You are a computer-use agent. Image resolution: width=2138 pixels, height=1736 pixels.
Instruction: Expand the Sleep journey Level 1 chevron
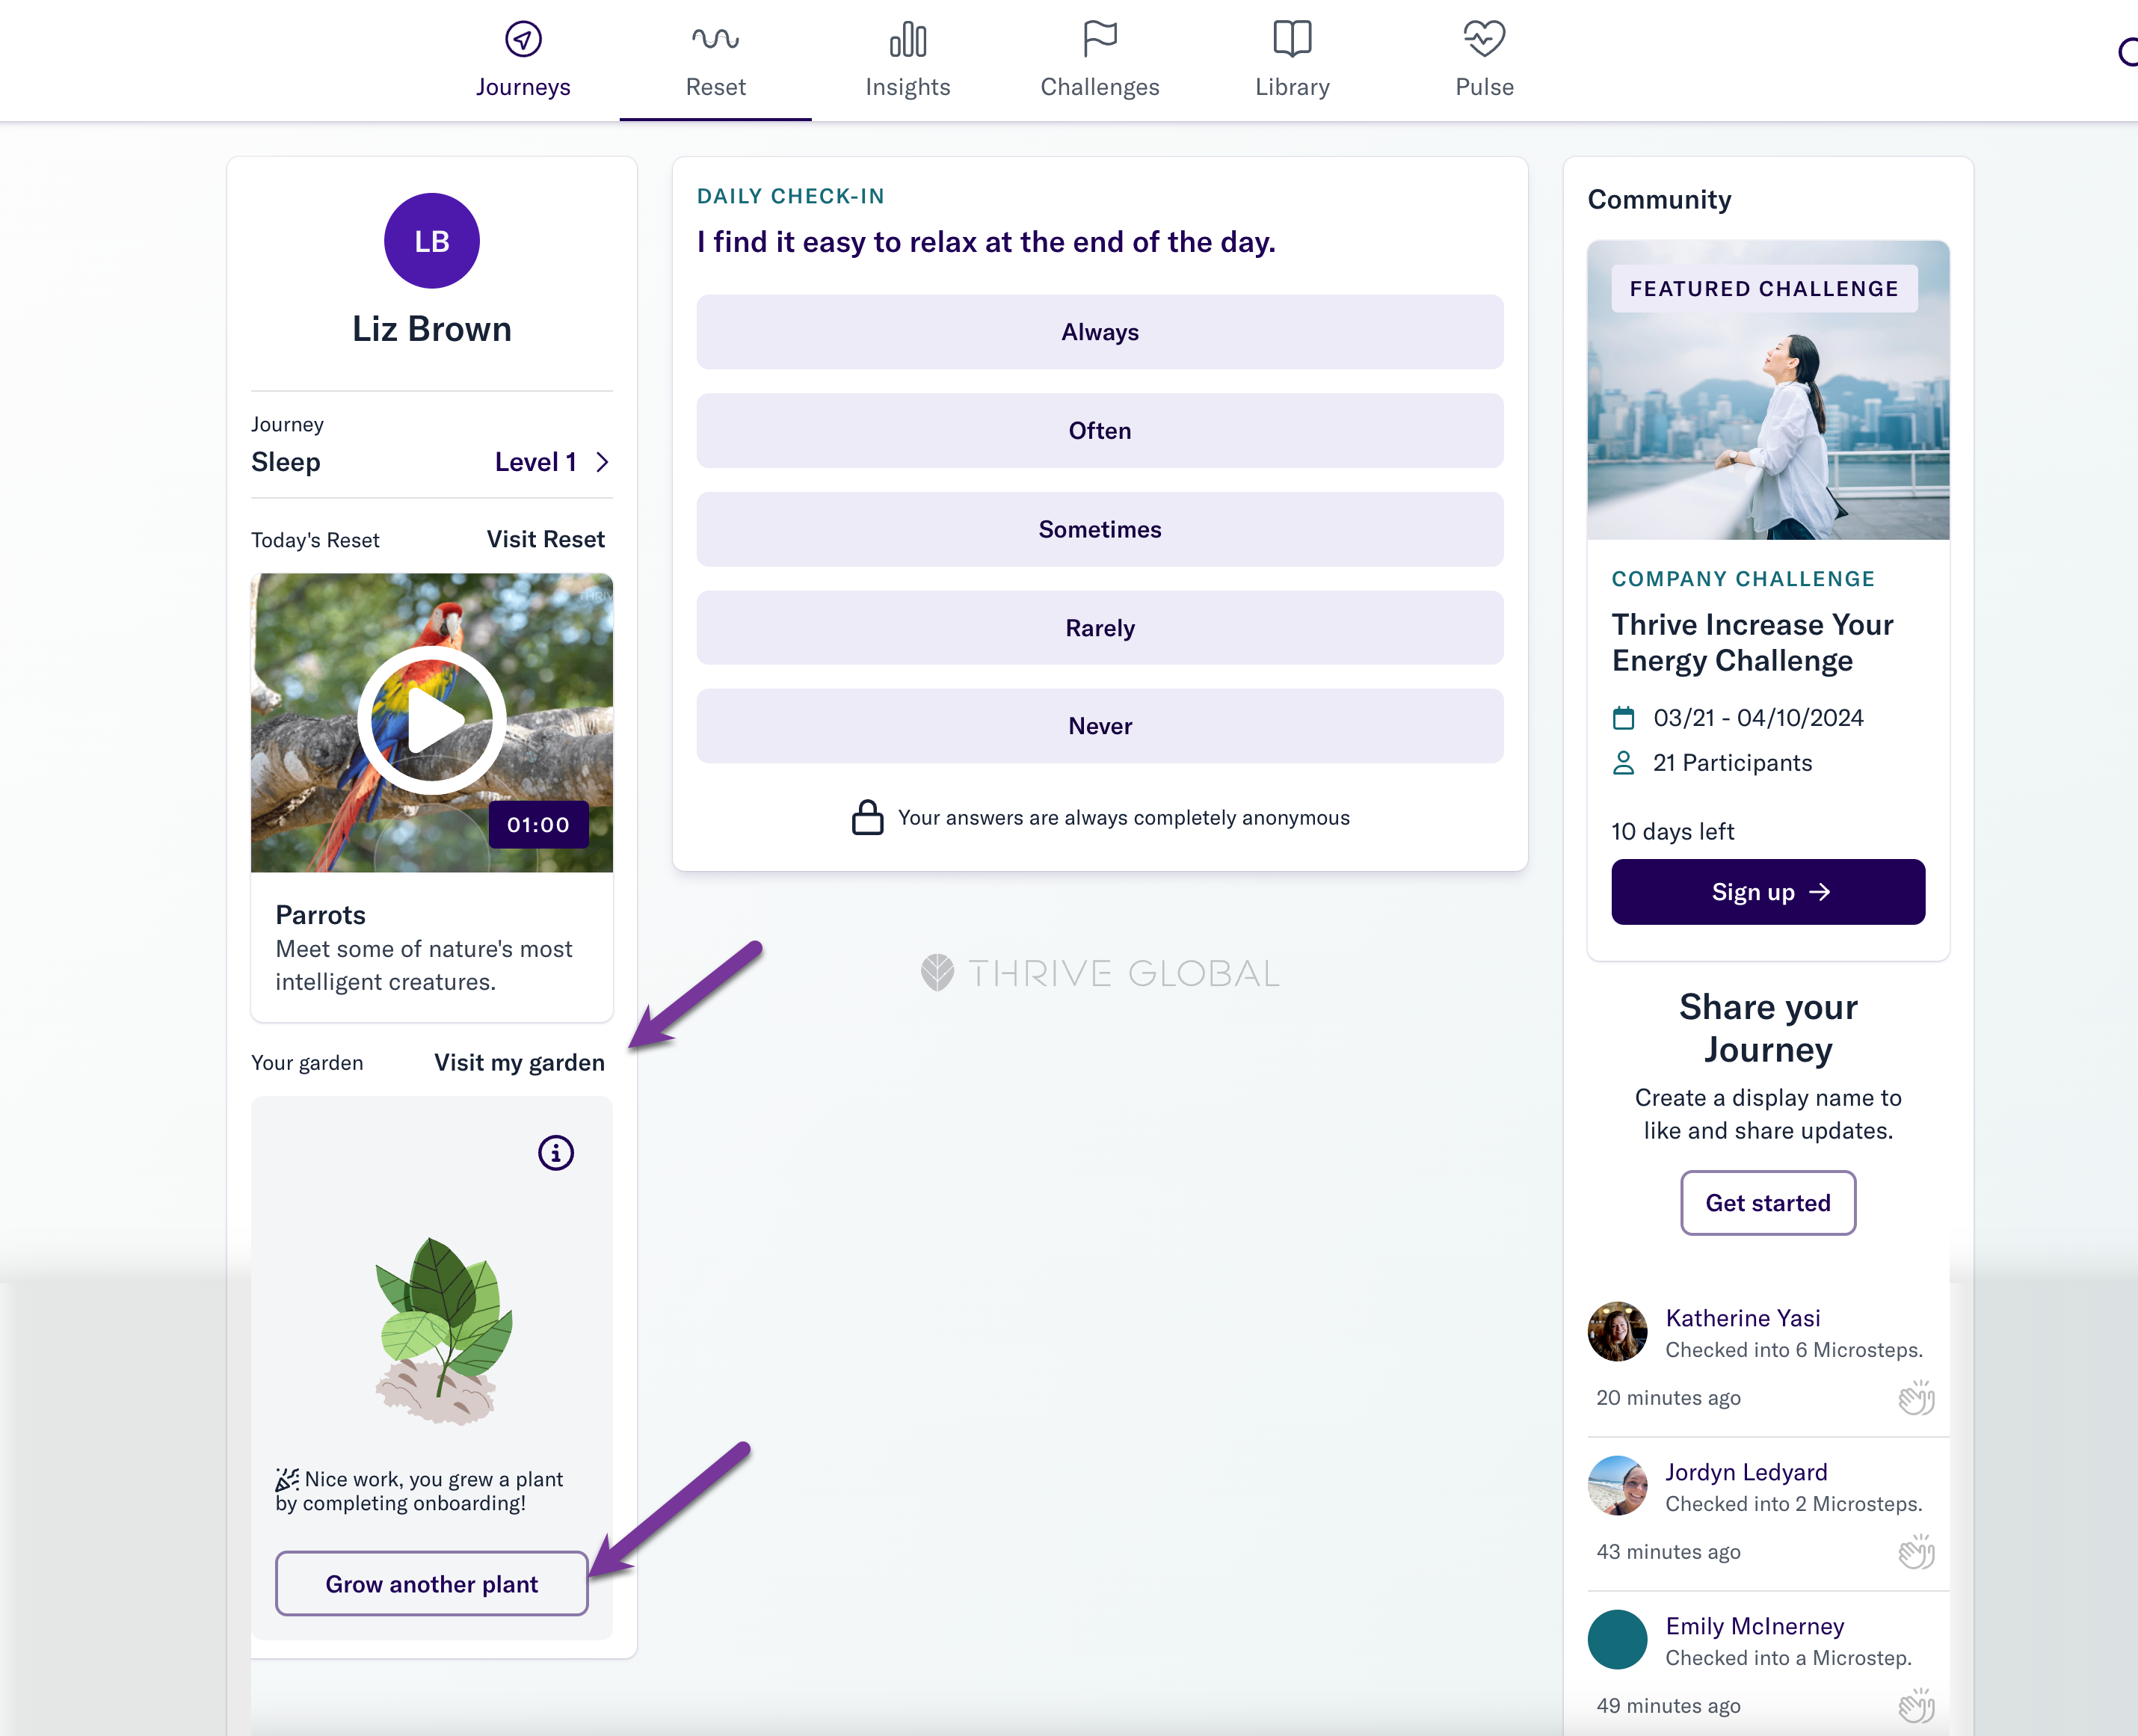[x=602, y=462]
